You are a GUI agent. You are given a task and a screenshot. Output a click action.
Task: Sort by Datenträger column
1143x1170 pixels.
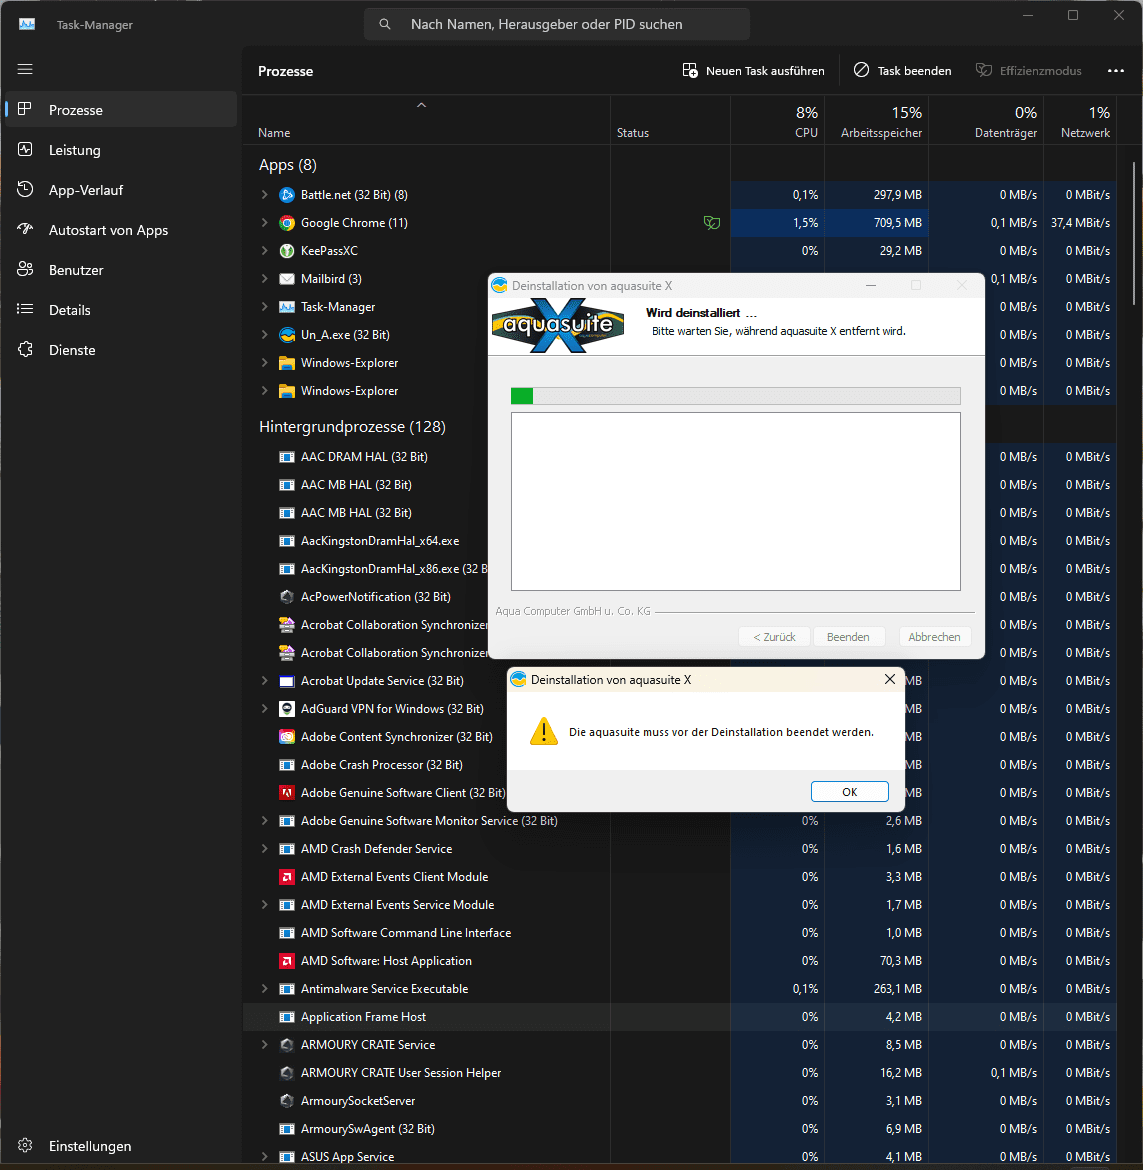pos(986,122)
